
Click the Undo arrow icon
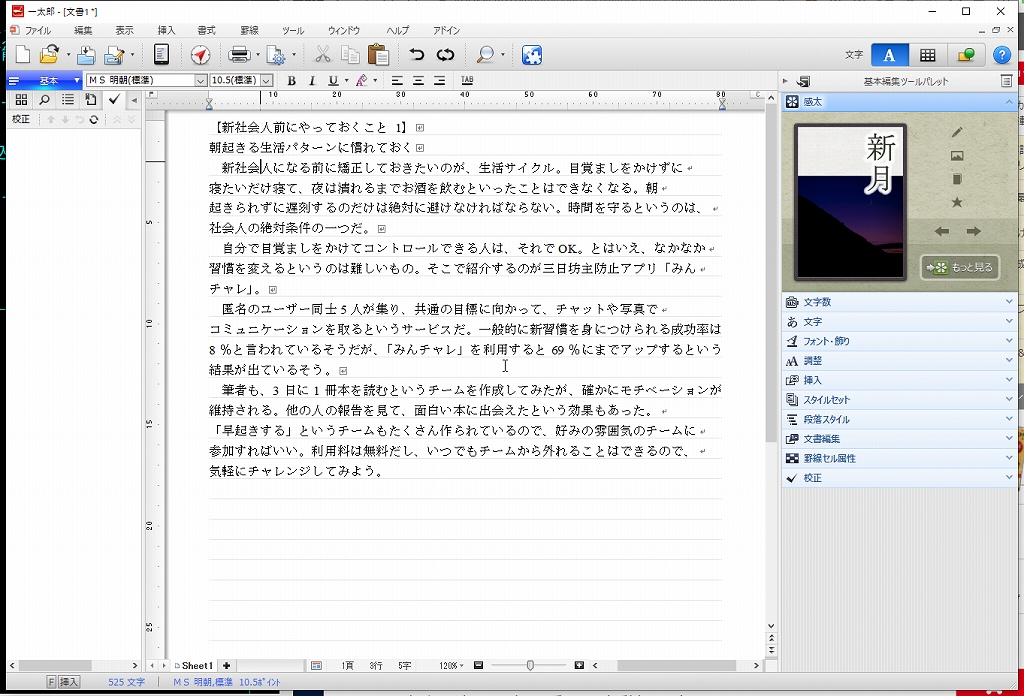click(x=416, y=55)
